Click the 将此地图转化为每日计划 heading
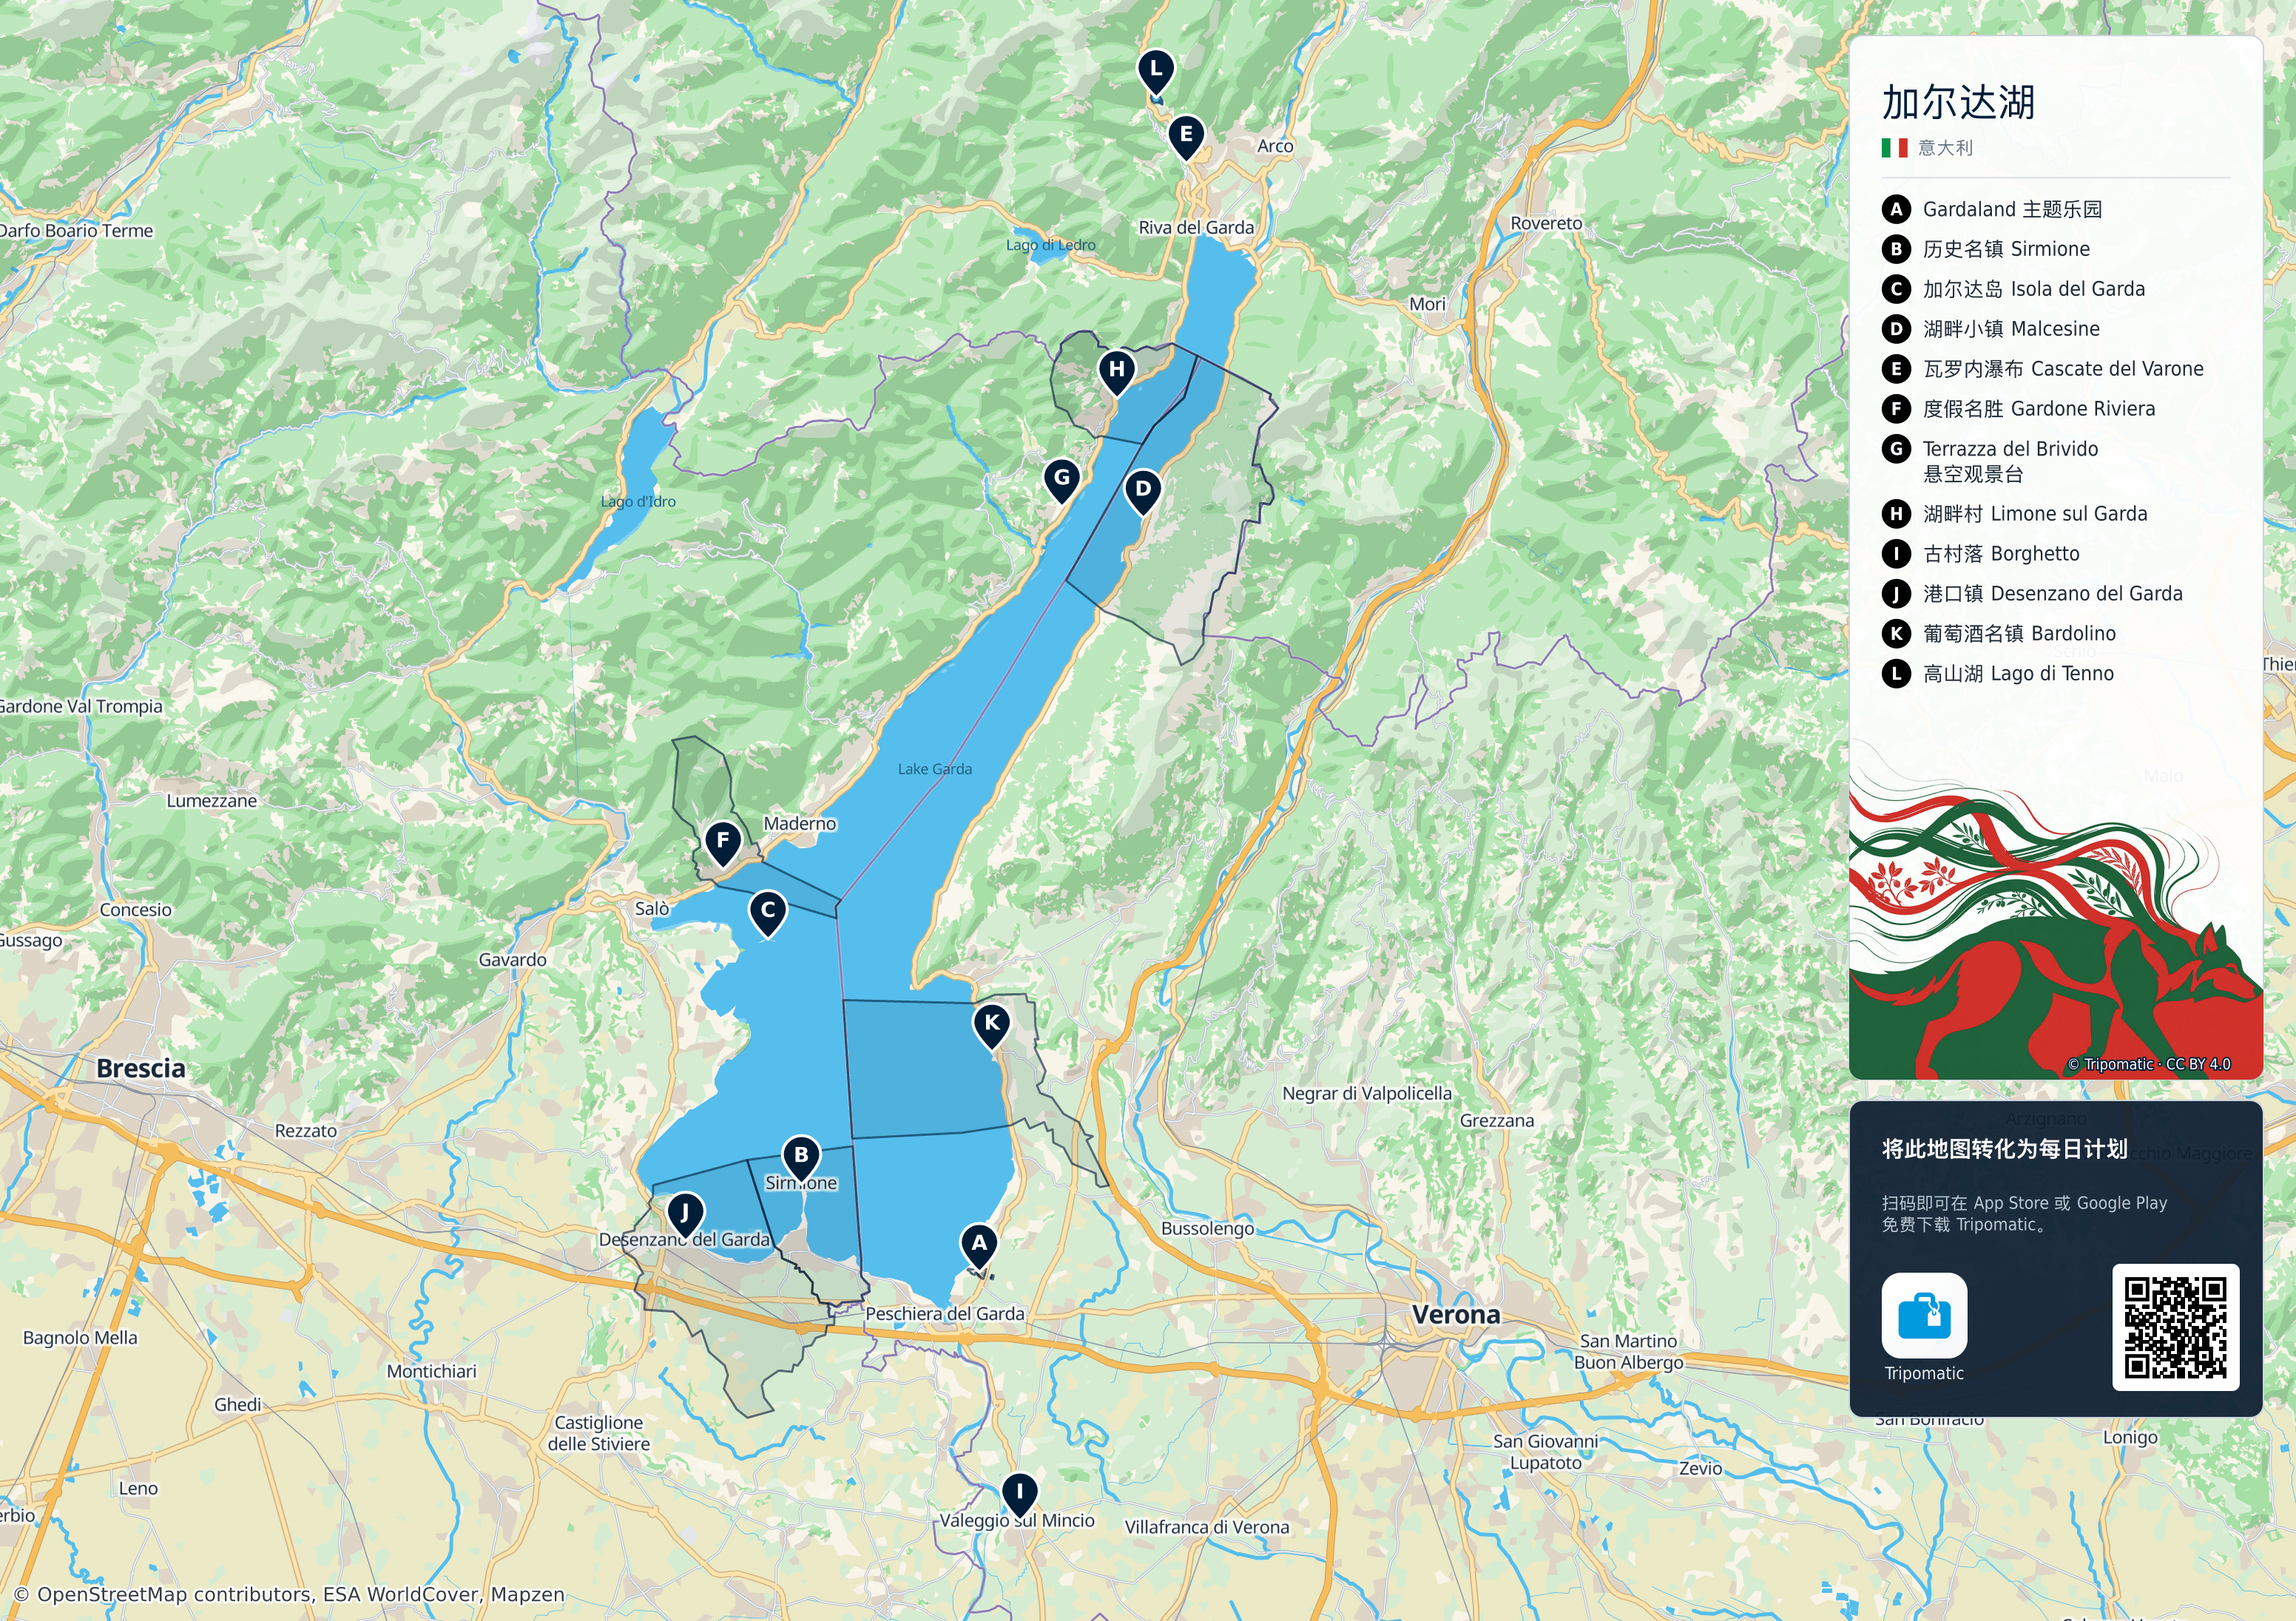 tap(2004, 1149)
